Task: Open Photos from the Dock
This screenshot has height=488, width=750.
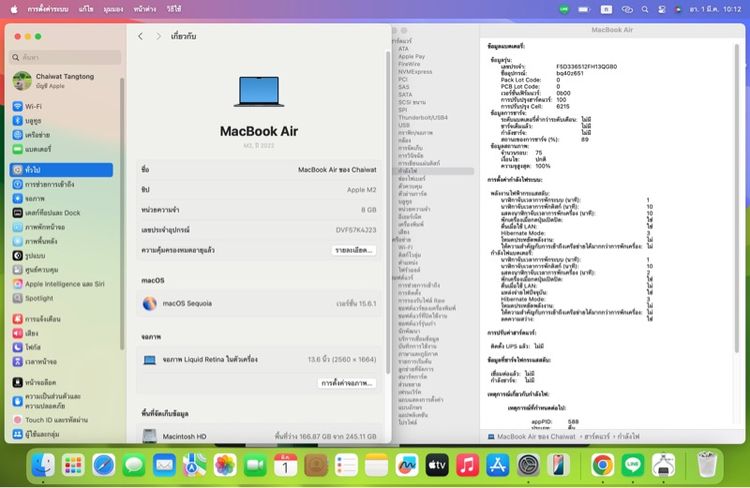Action: click(x=225, y=465)
